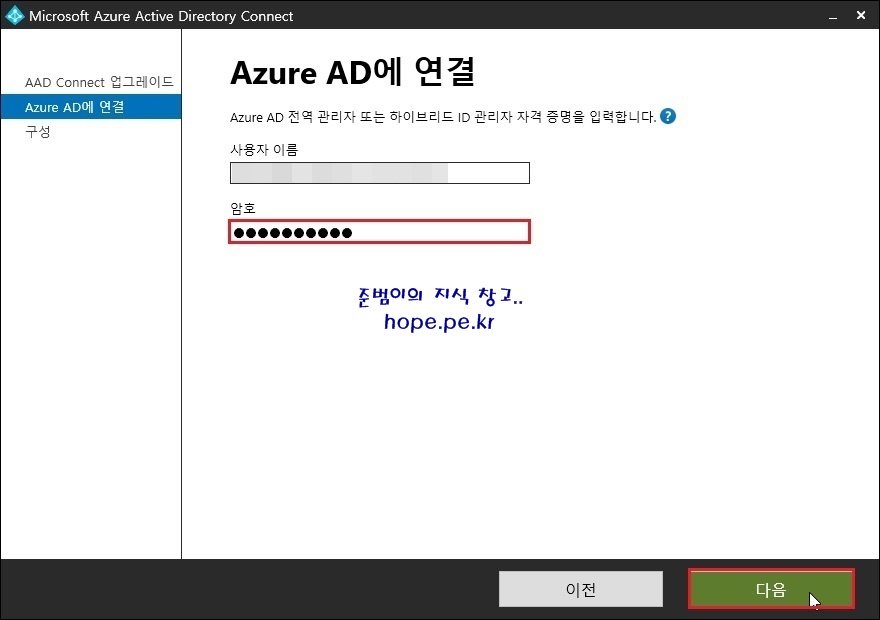Viewport: 880px width, 620px height.
Task: Click the Microsoft Azure Active Directory Connect title
Action: tap(161, 16)
